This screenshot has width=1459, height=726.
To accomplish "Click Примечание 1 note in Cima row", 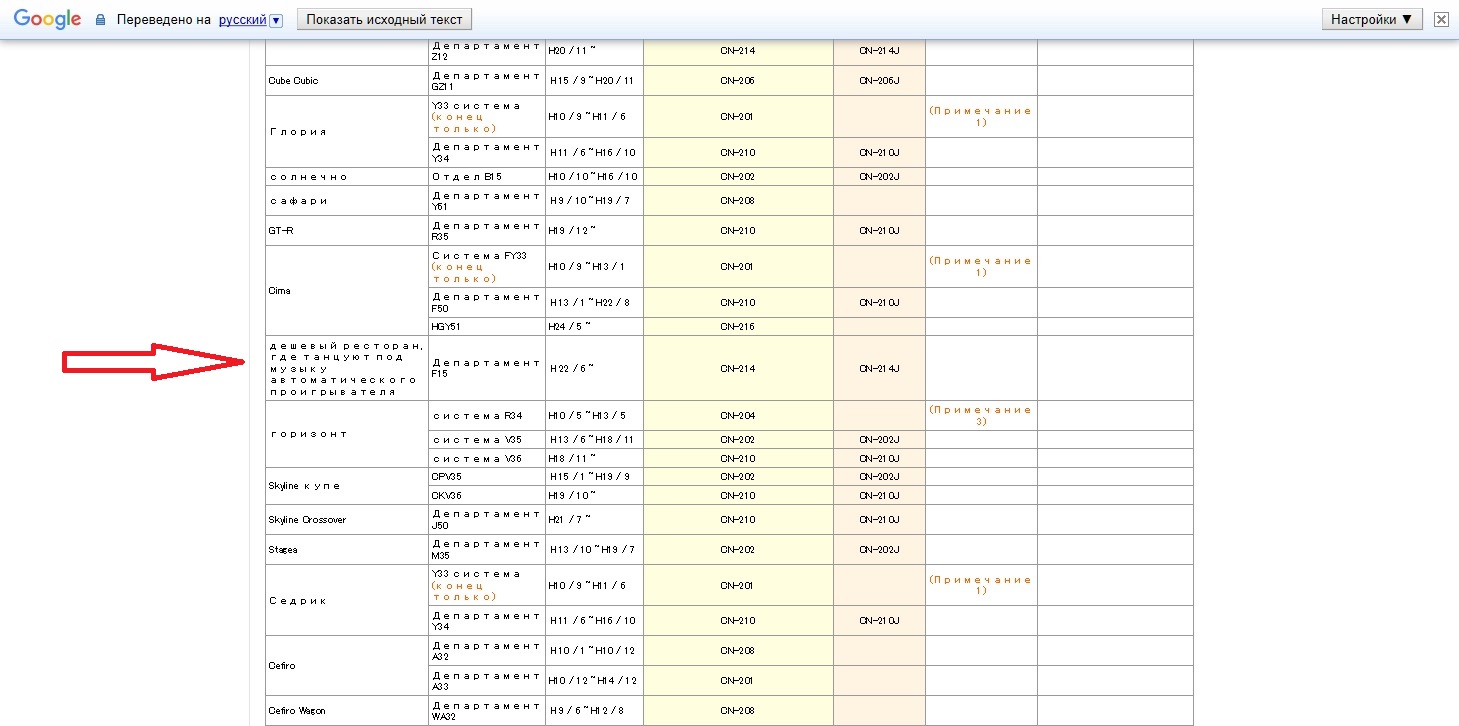I will (981, 266).
